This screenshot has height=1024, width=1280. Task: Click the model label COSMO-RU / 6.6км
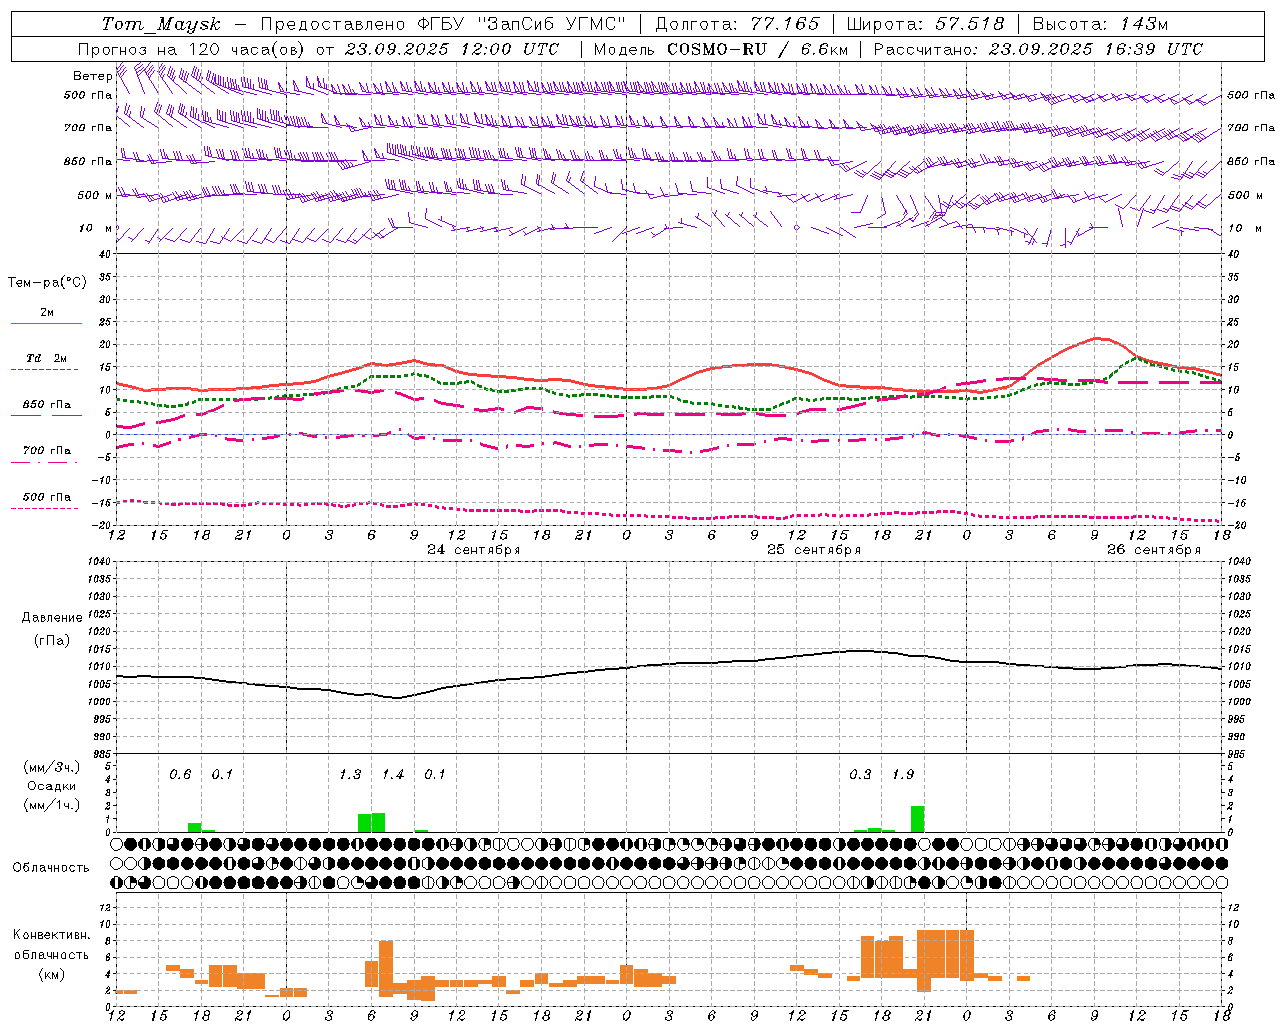click(x=757, y=49)
